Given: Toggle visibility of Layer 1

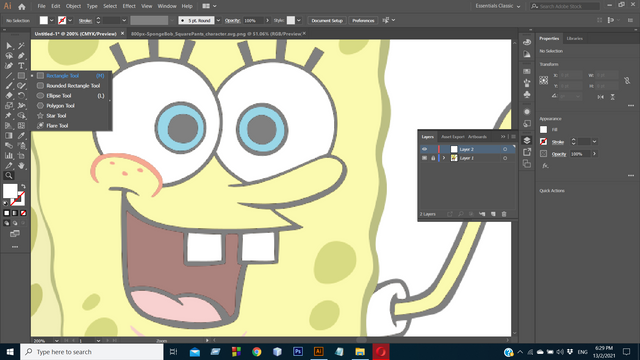Looking at the screenshot, I should tap(424, 158).
